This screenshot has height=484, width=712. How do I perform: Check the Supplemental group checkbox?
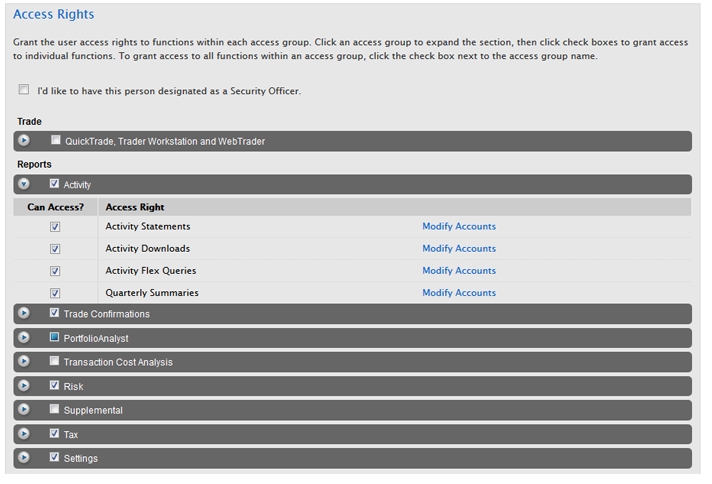click(x=55, y=409)
